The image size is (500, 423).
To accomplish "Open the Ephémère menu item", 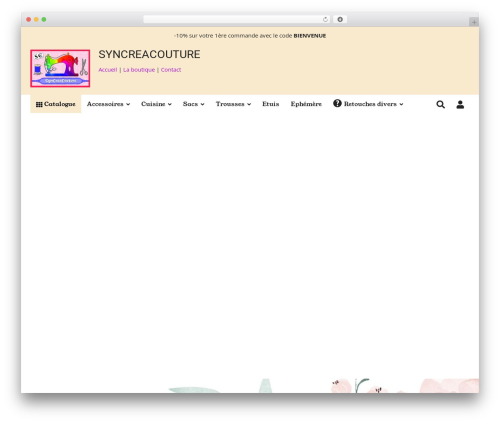I will [x=306, y=104].
